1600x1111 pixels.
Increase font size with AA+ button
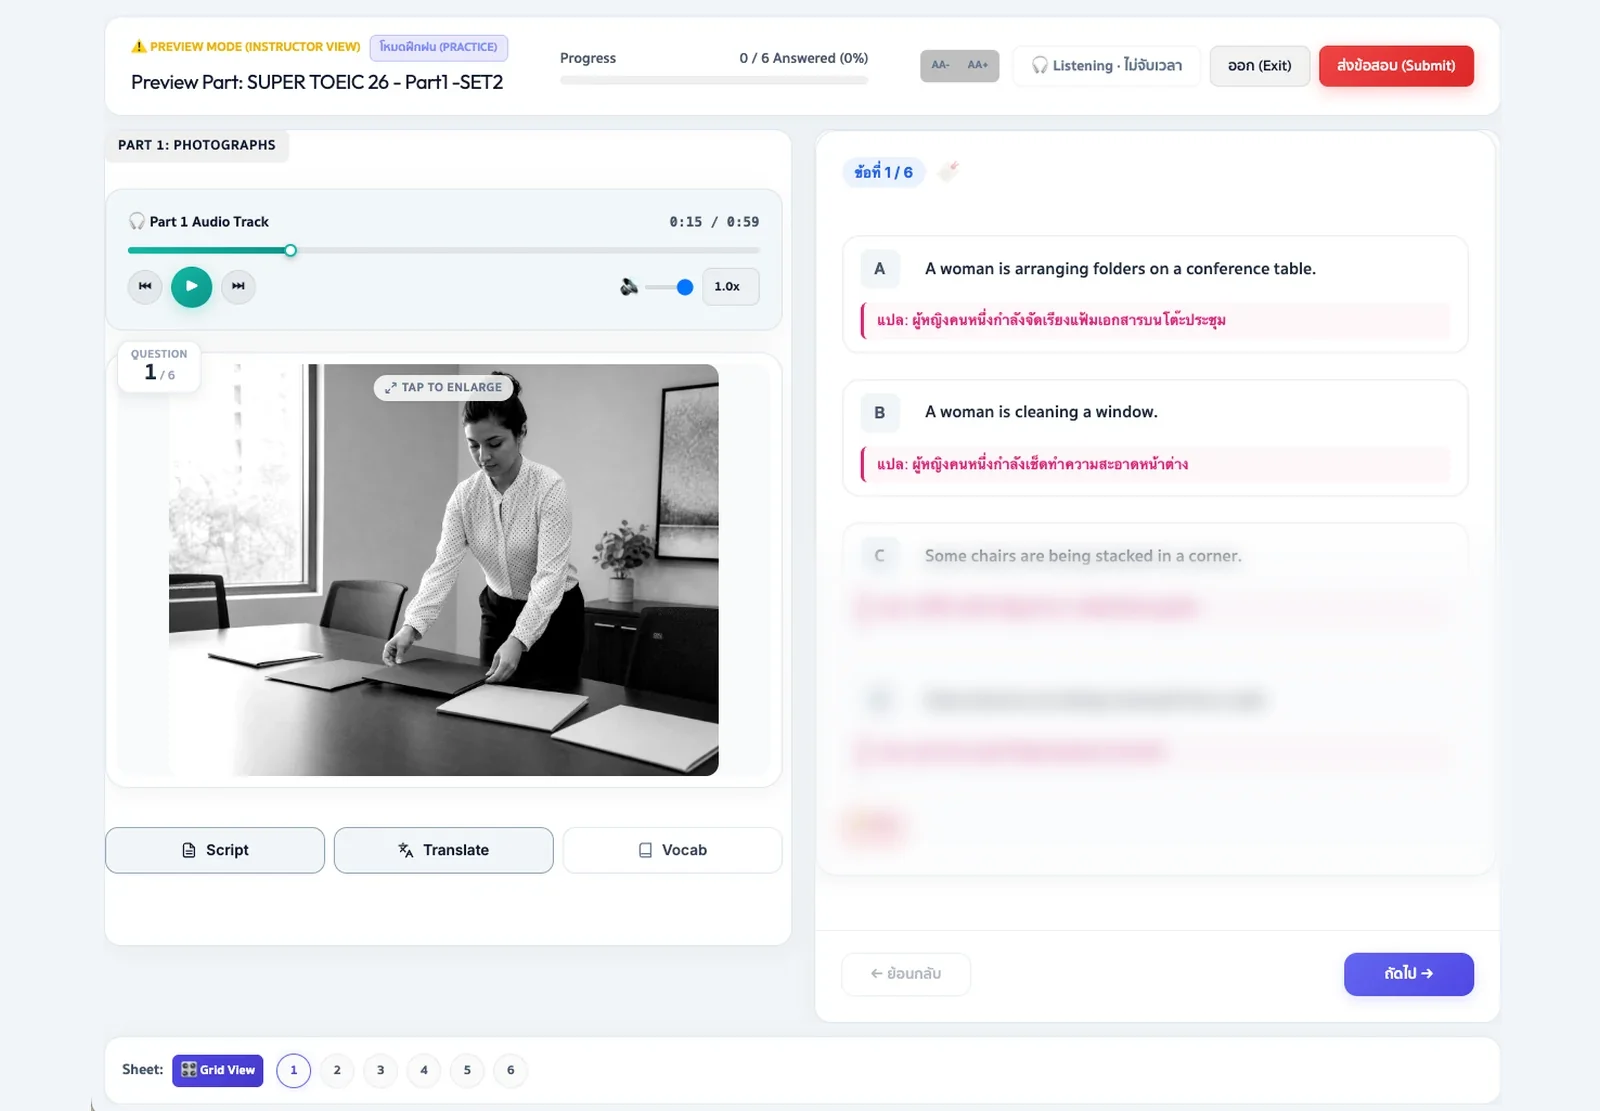pyautogui.click(x=978, y=66)
